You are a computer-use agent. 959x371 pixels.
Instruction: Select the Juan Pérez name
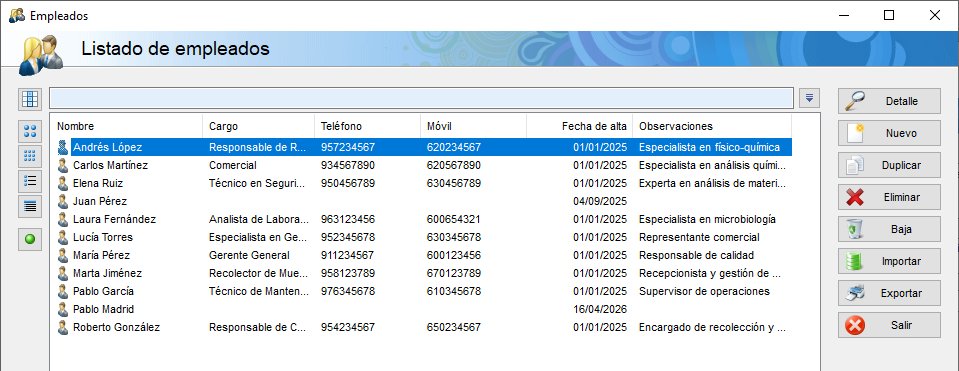(100, 201)
